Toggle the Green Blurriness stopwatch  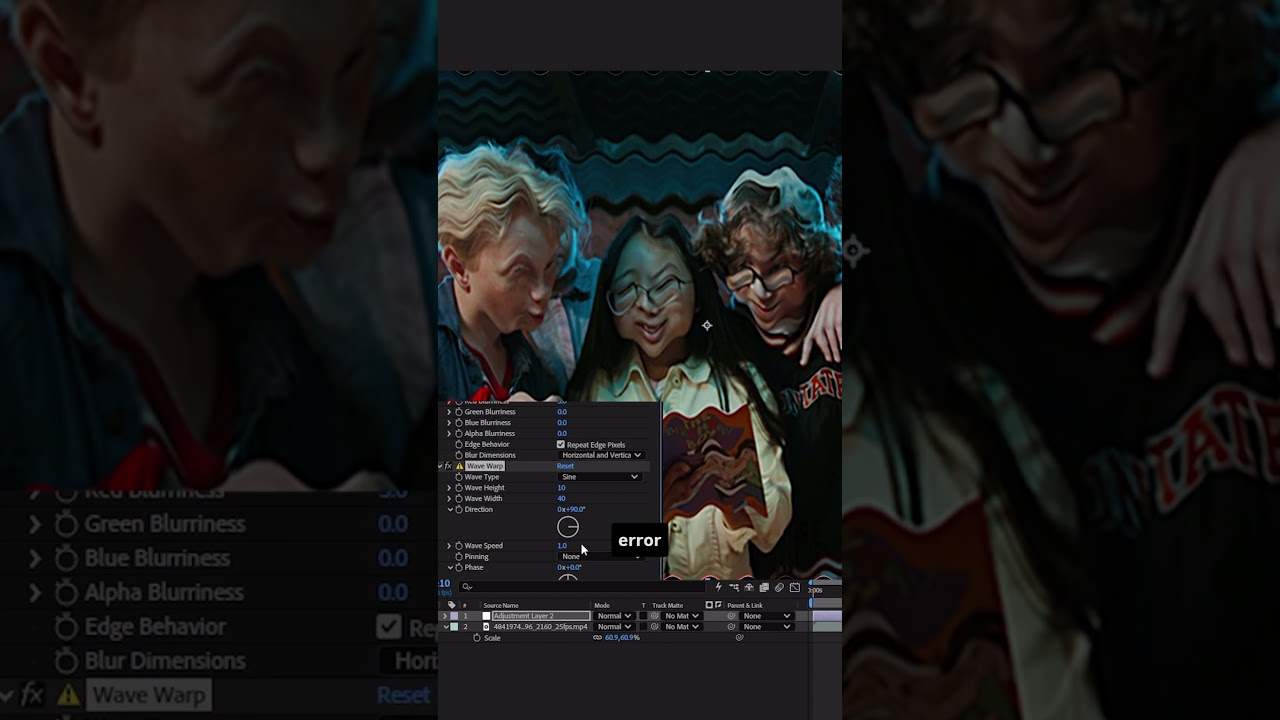pos(459,412)
